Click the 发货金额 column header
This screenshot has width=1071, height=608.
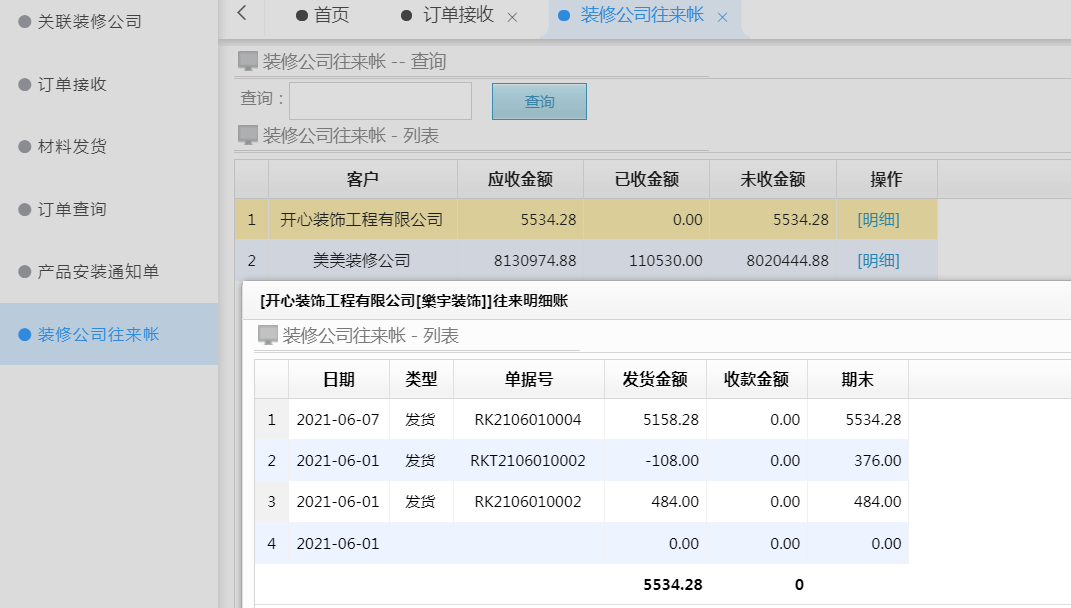click(655, 380)
